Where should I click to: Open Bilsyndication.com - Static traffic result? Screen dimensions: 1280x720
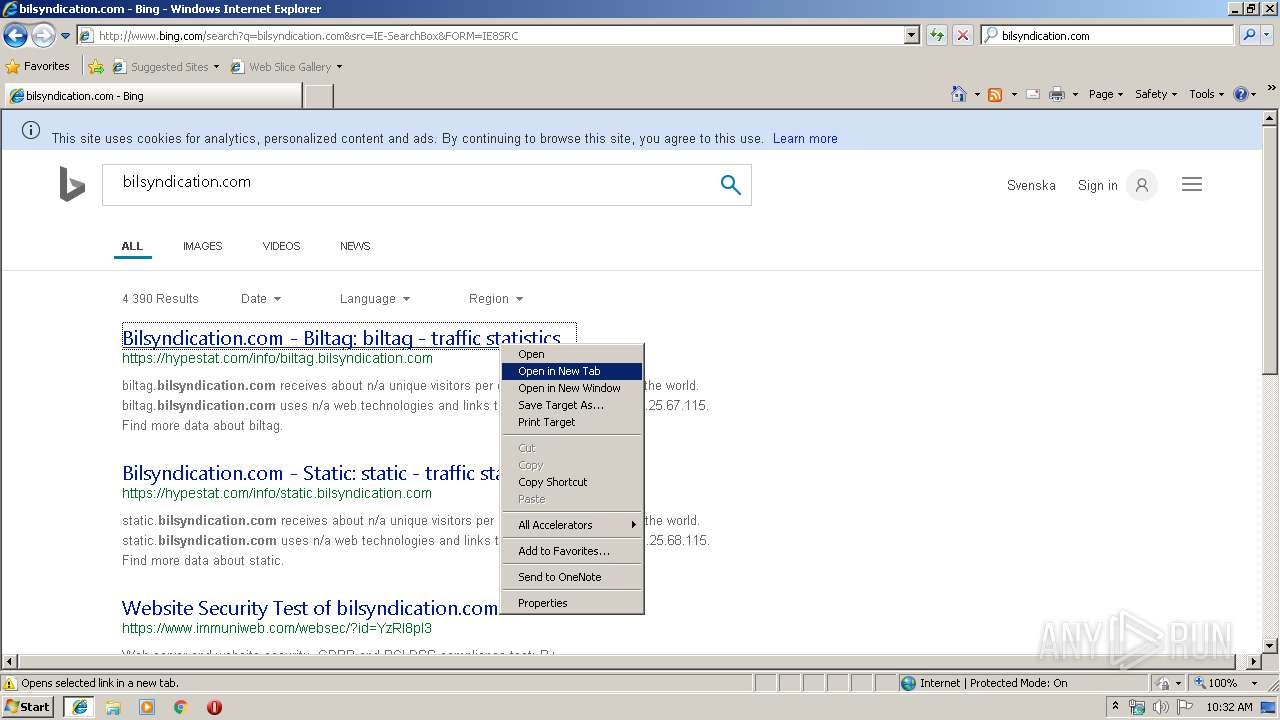pos(311,473)
